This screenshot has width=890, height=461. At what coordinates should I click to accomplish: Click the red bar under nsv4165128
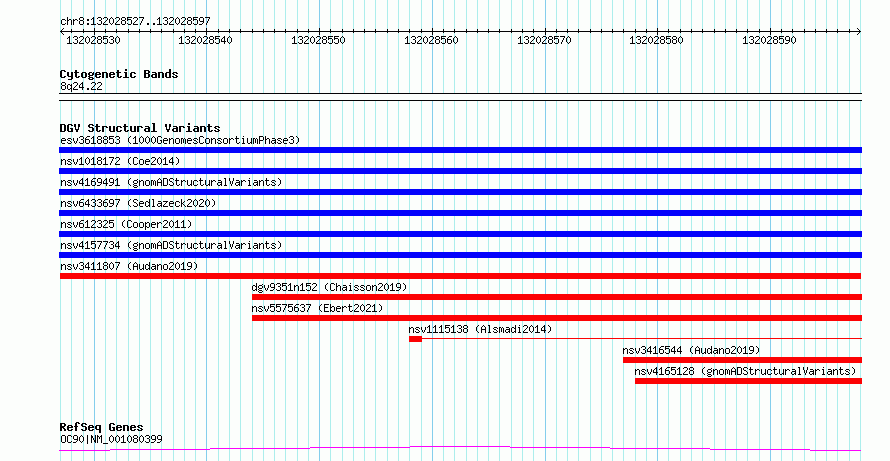click(748, 381)
